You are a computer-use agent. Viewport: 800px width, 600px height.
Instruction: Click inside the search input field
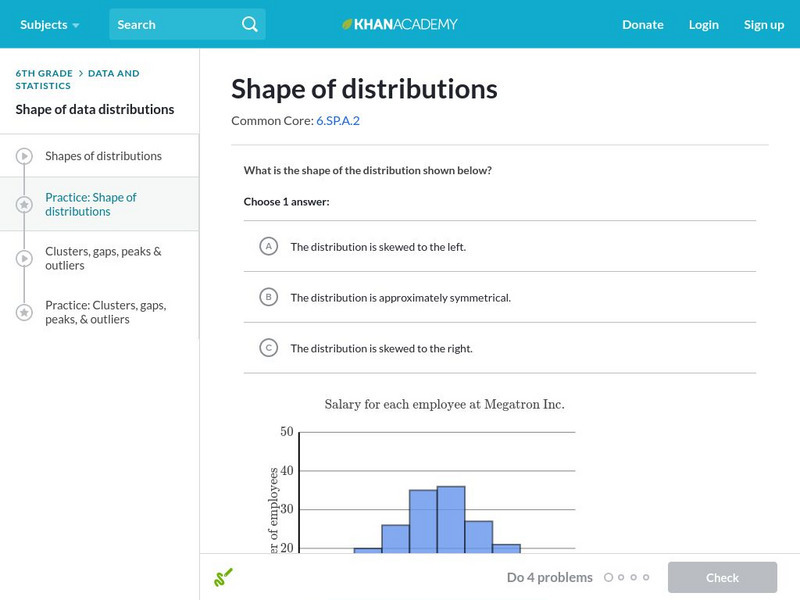point(170,24)
